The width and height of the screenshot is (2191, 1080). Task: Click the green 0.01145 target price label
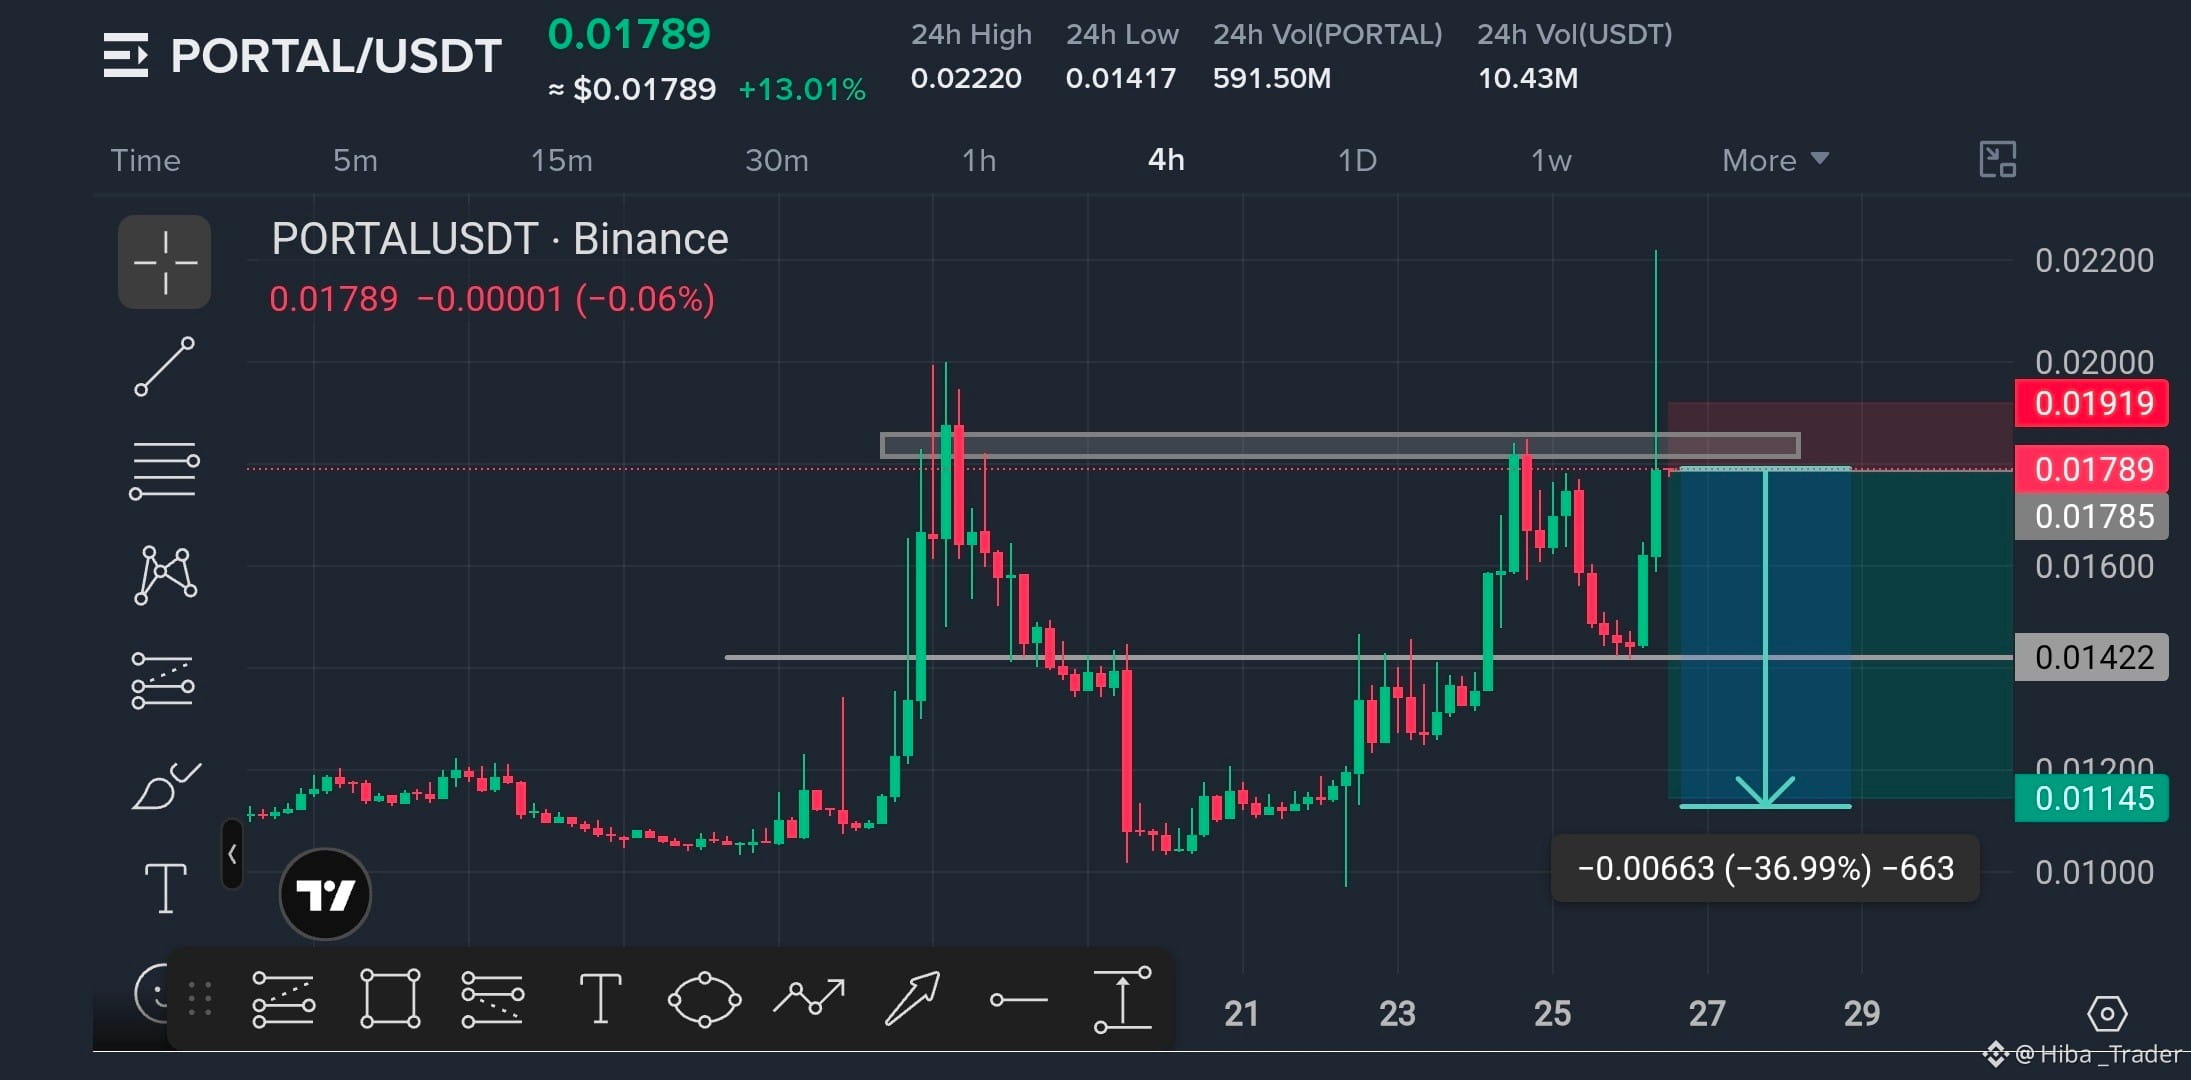(2092, 798)
